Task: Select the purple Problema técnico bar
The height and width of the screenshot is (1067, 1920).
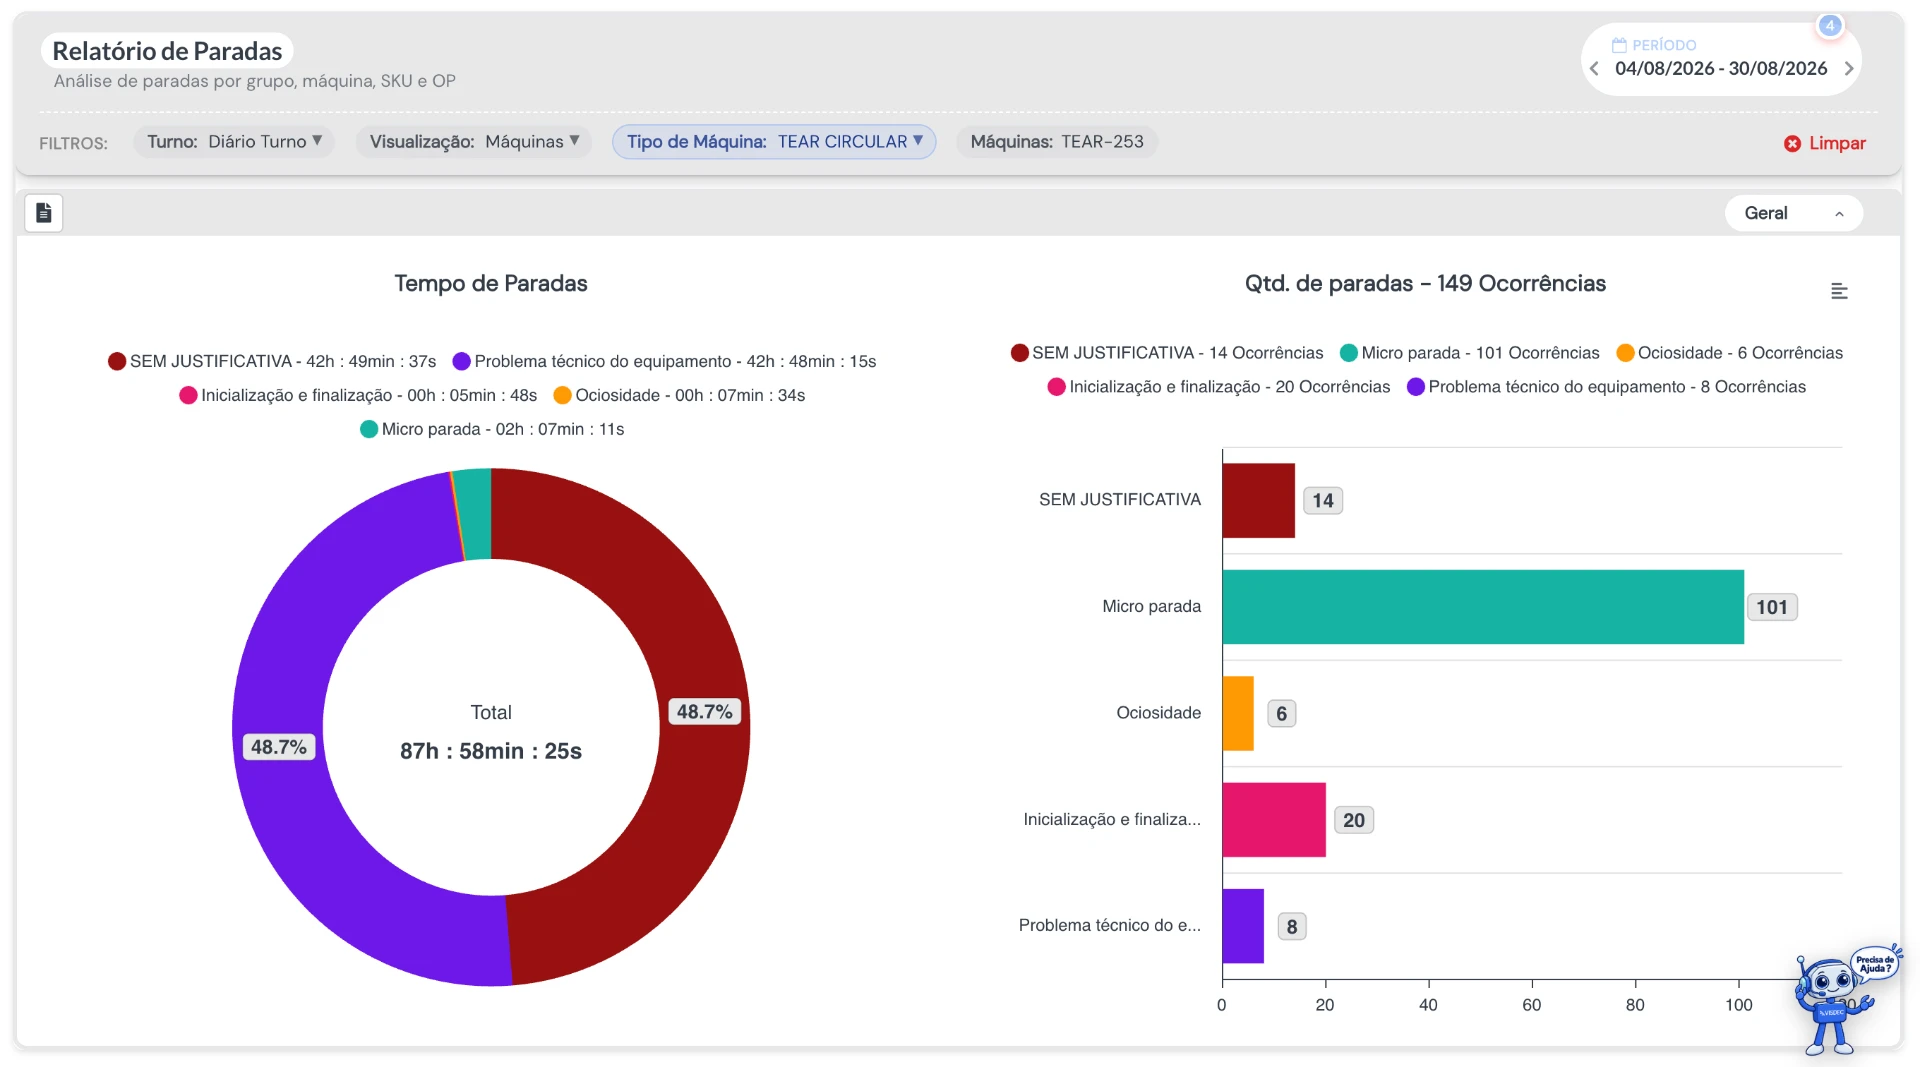Action: coord(1243,926)
